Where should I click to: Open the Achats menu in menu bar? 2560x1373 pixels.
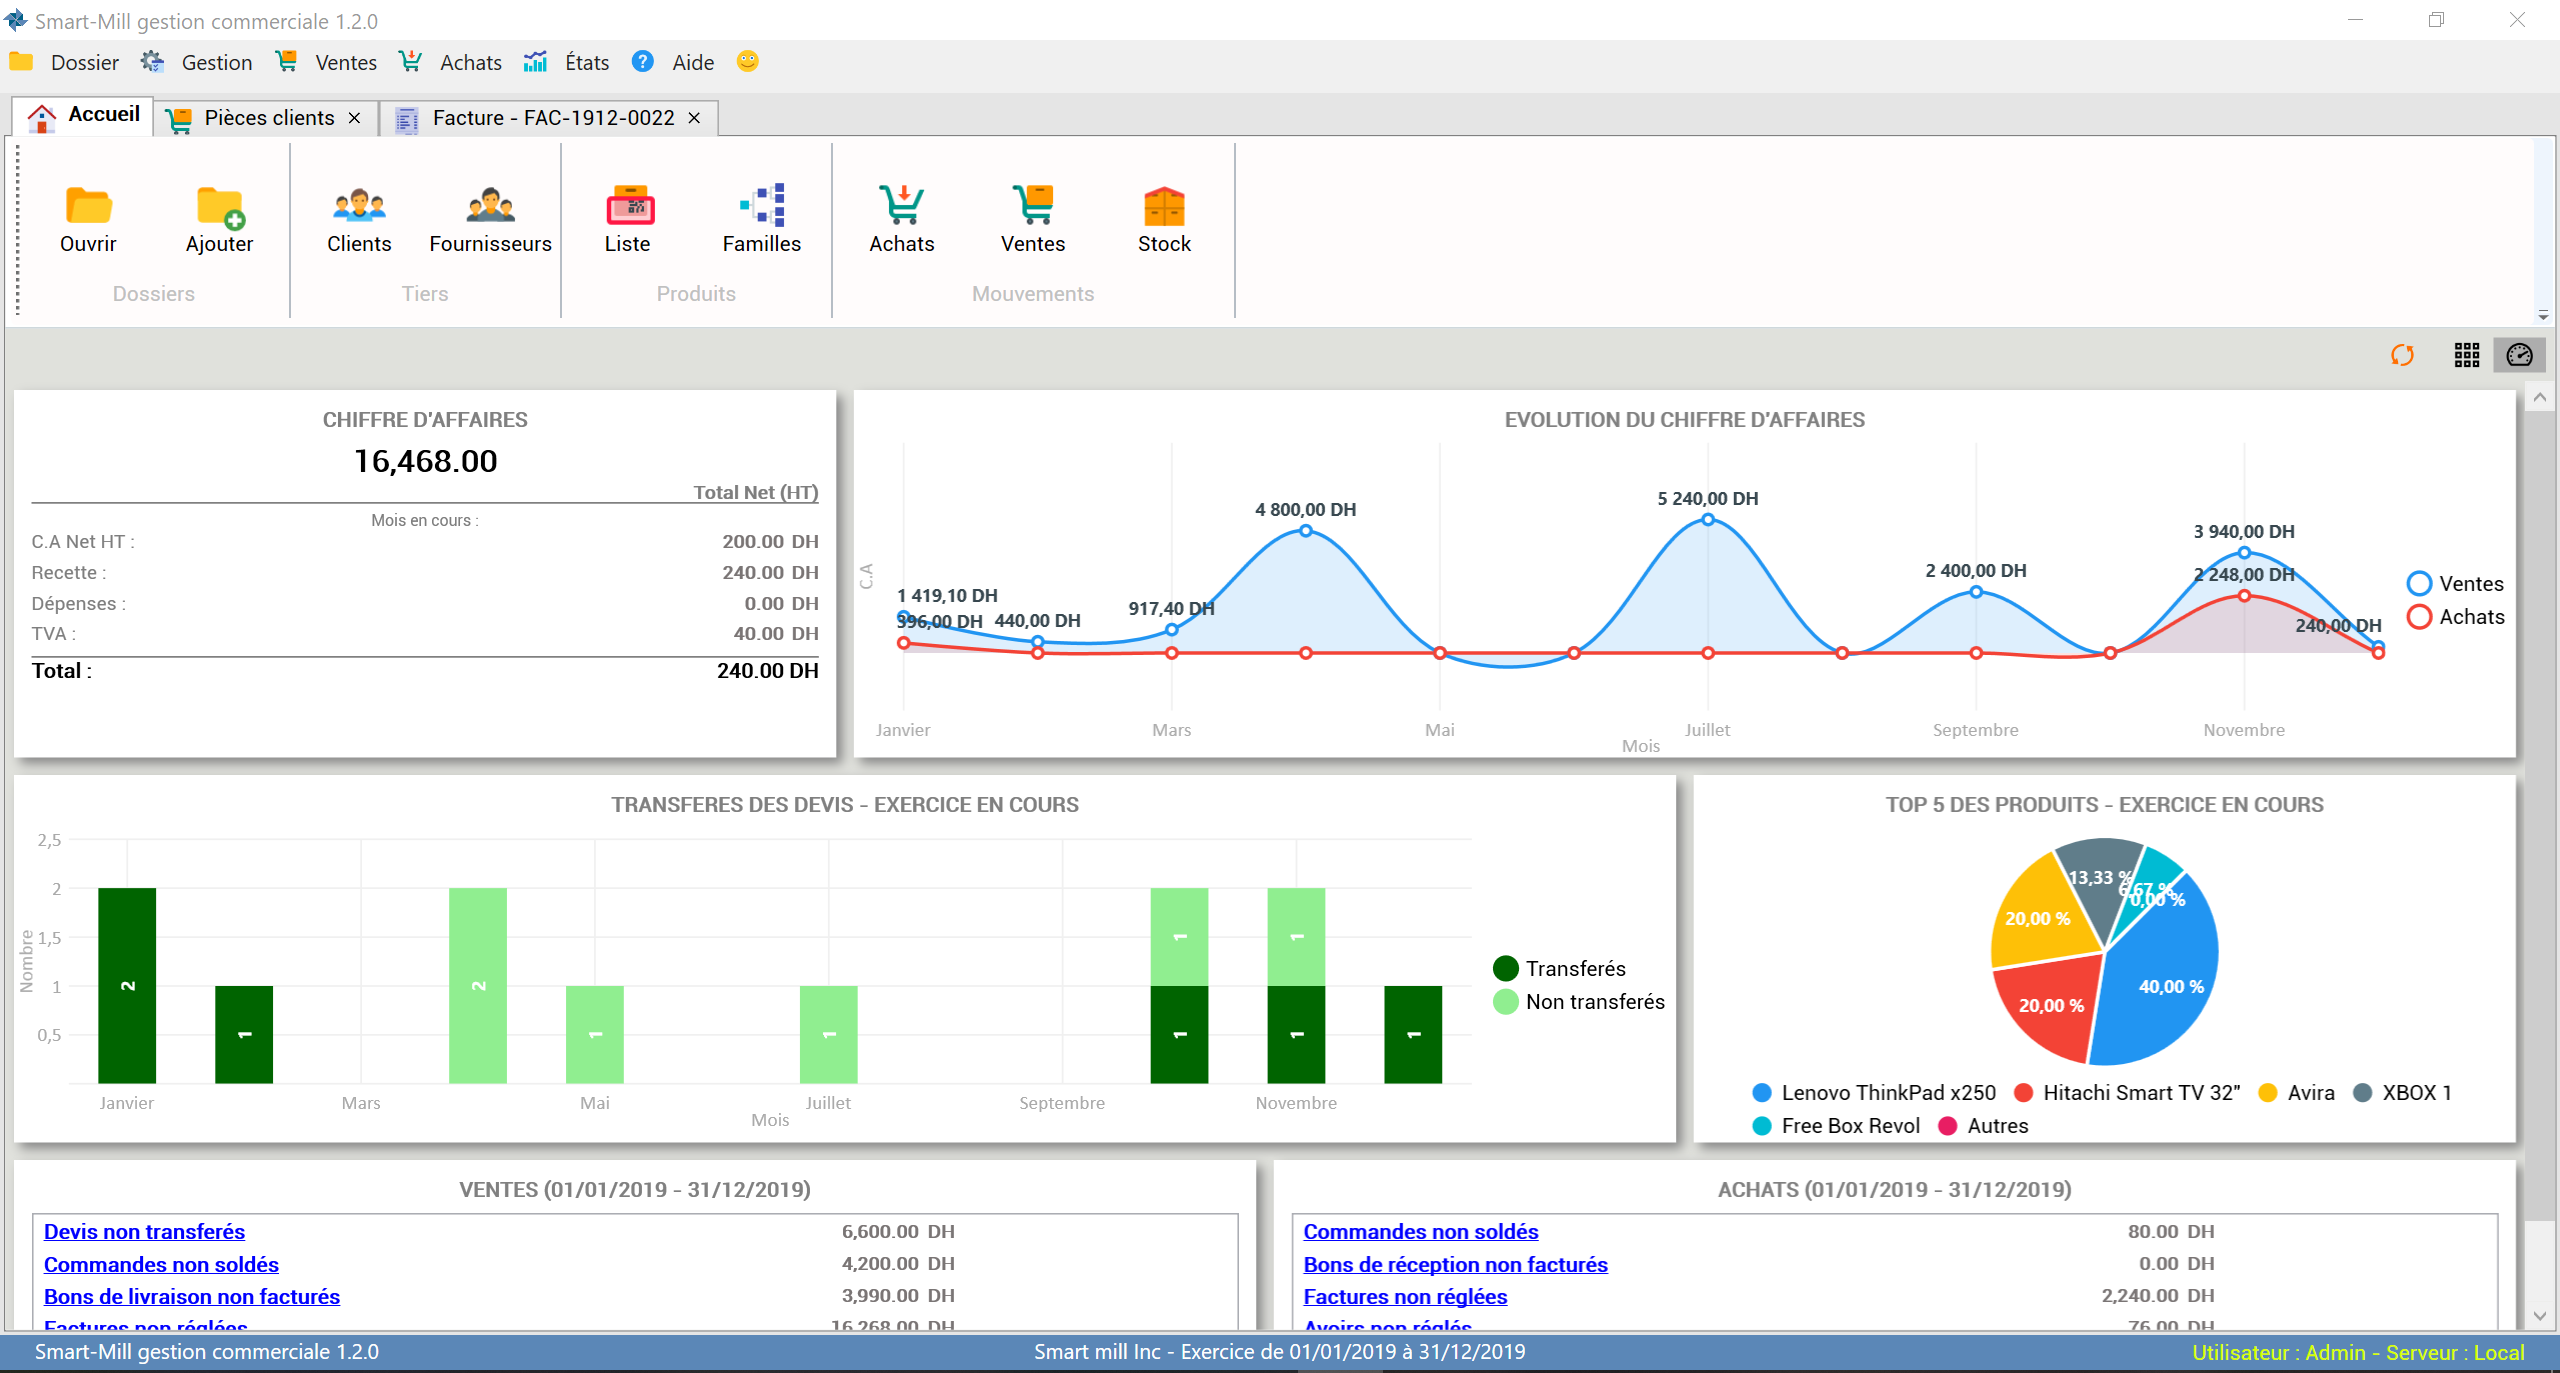tap(471, 63)
